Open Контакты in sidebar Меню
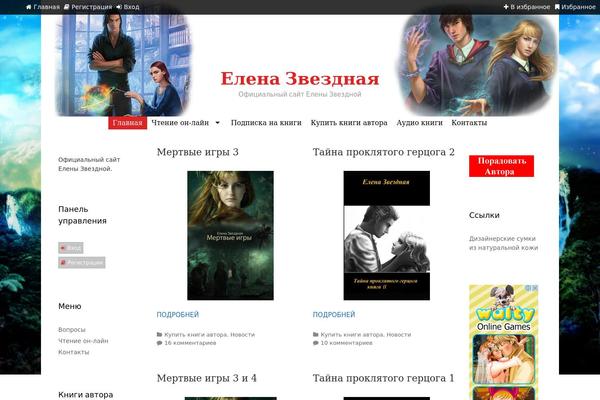This screenshot has width=600, height=400. click(x=74, y=352)
